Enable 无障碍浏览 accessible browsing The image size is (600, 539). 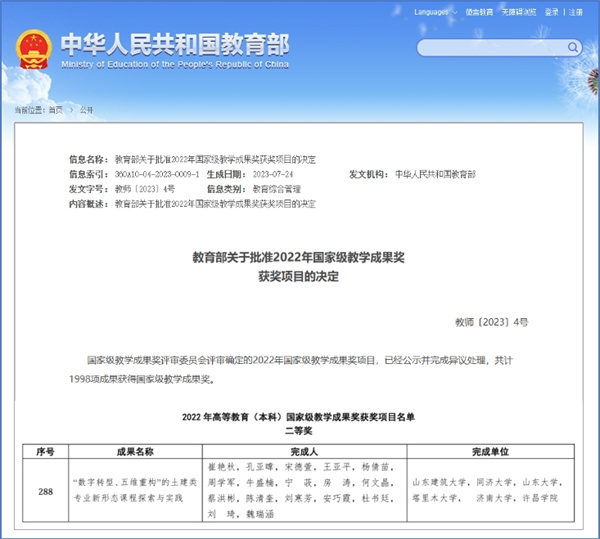(x=519, y=13)
